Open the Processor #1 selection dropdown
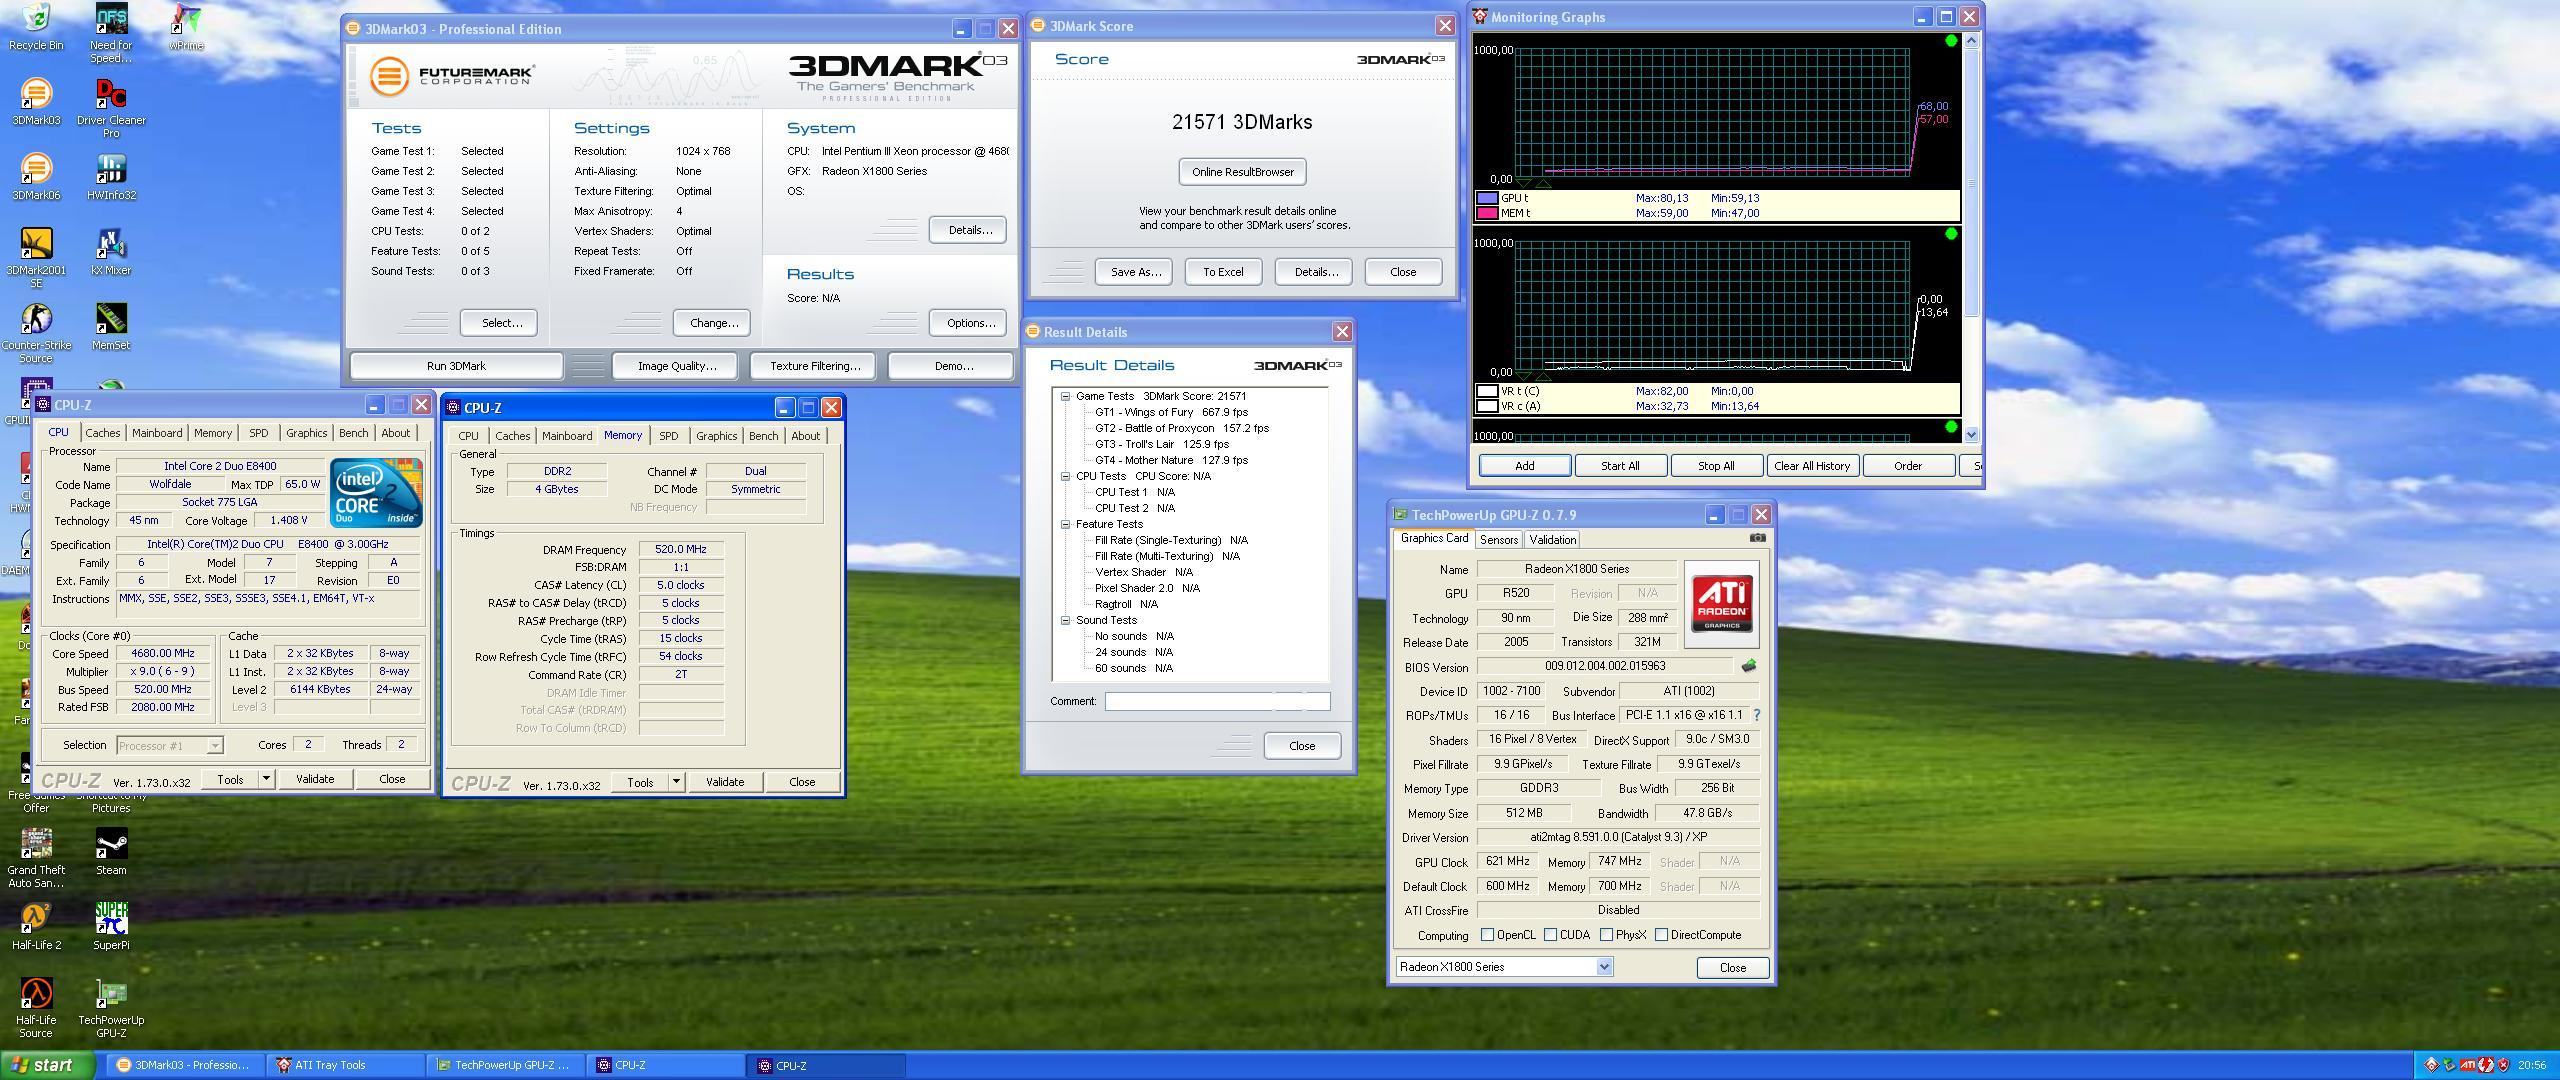 [214, 745]
